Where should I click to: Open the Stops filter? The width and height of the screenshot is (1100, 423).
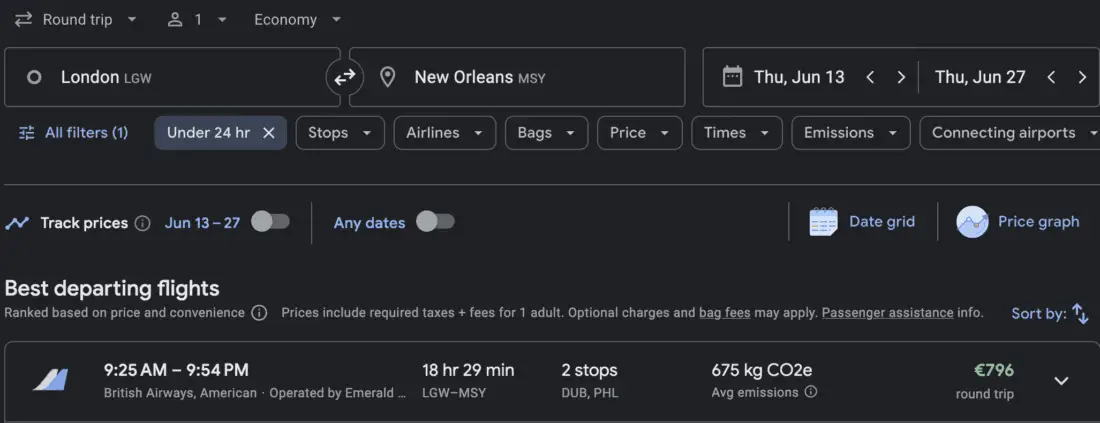[340, 133]
